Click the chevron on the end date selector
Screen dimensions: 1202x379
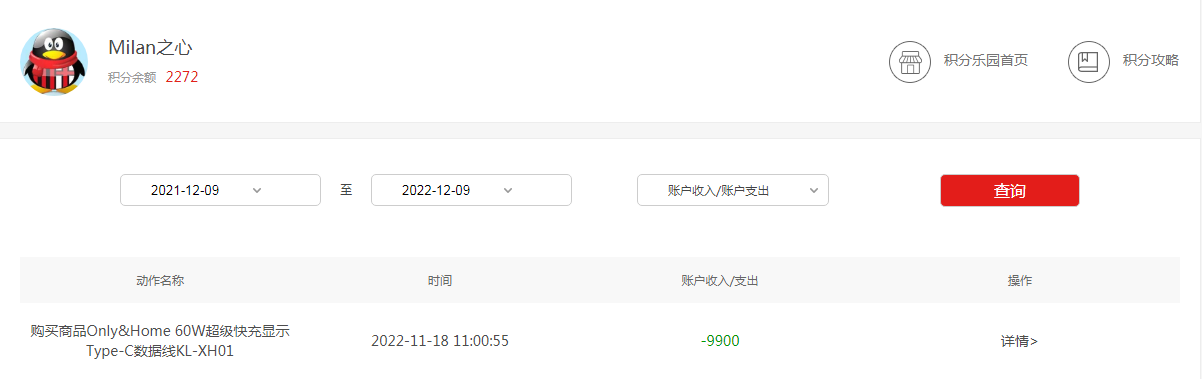pos(508,190)
